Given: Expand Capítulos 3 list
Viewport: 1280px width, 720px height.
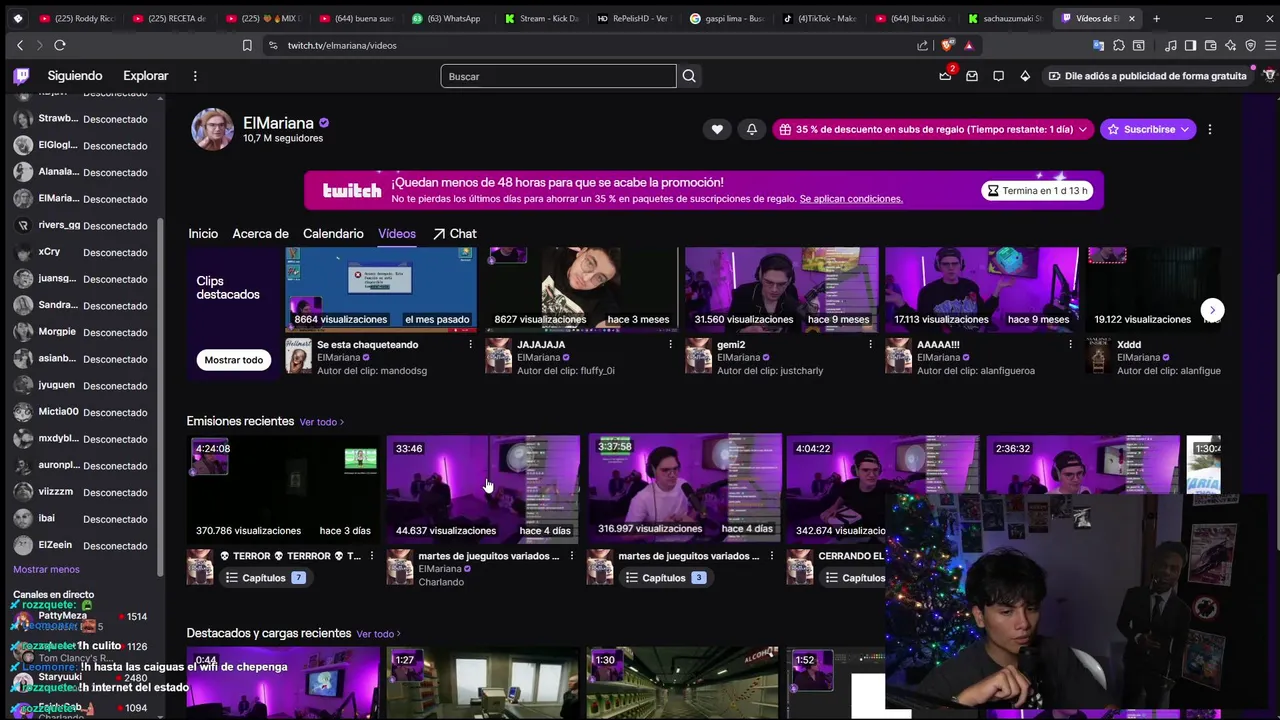Looking at the screenshot, I should (666, 578).
